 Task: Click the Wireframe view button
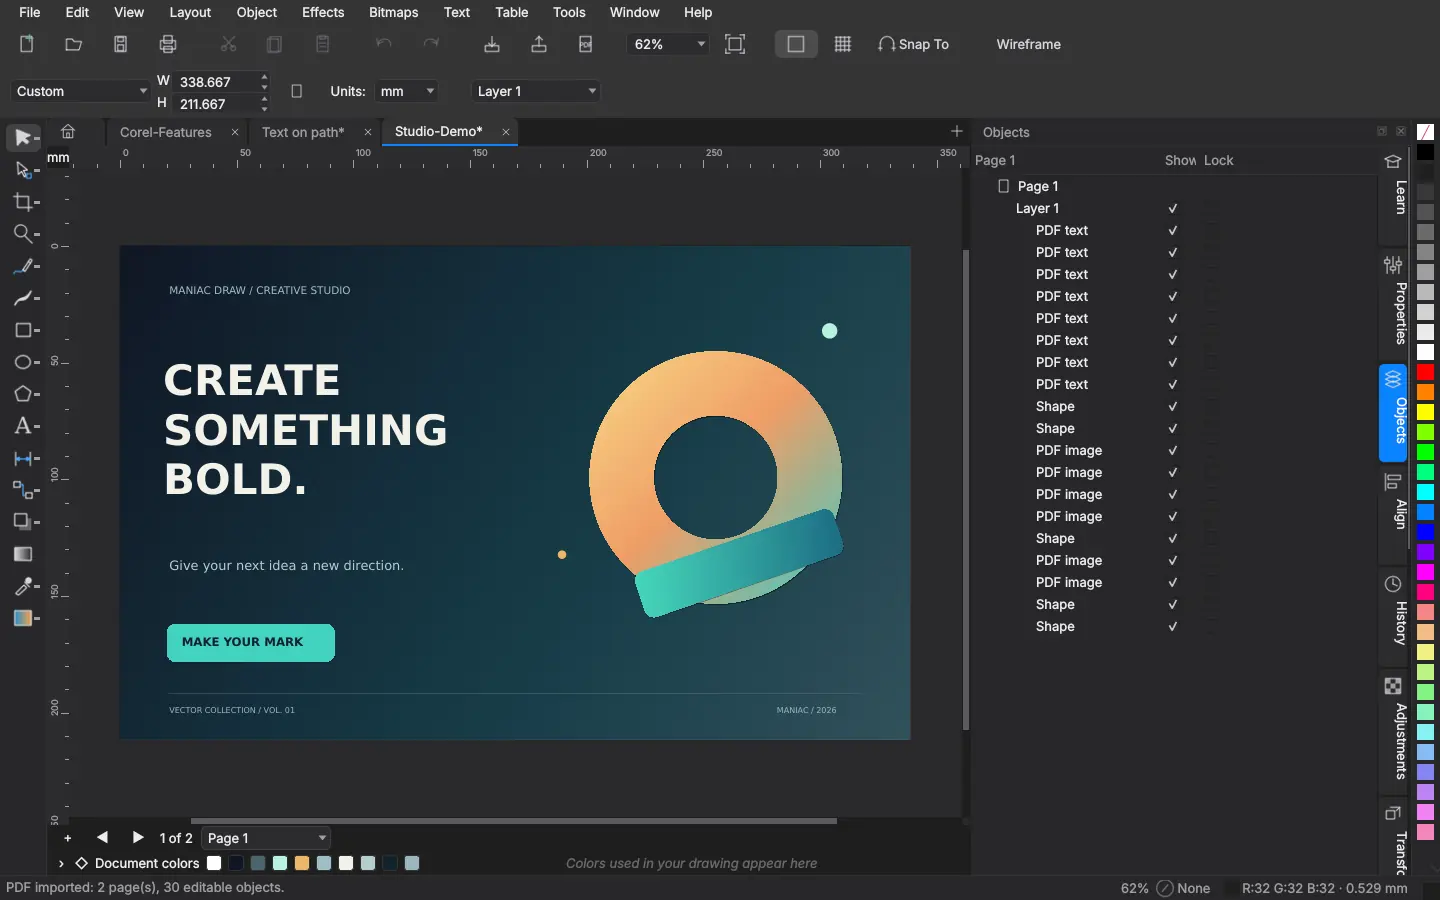pyautogui.click(x=1028, y=44)
